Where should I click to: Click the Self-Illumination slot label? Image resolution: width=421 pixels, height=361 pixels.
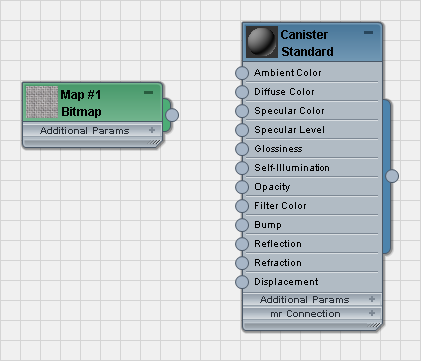pos(292,168)
